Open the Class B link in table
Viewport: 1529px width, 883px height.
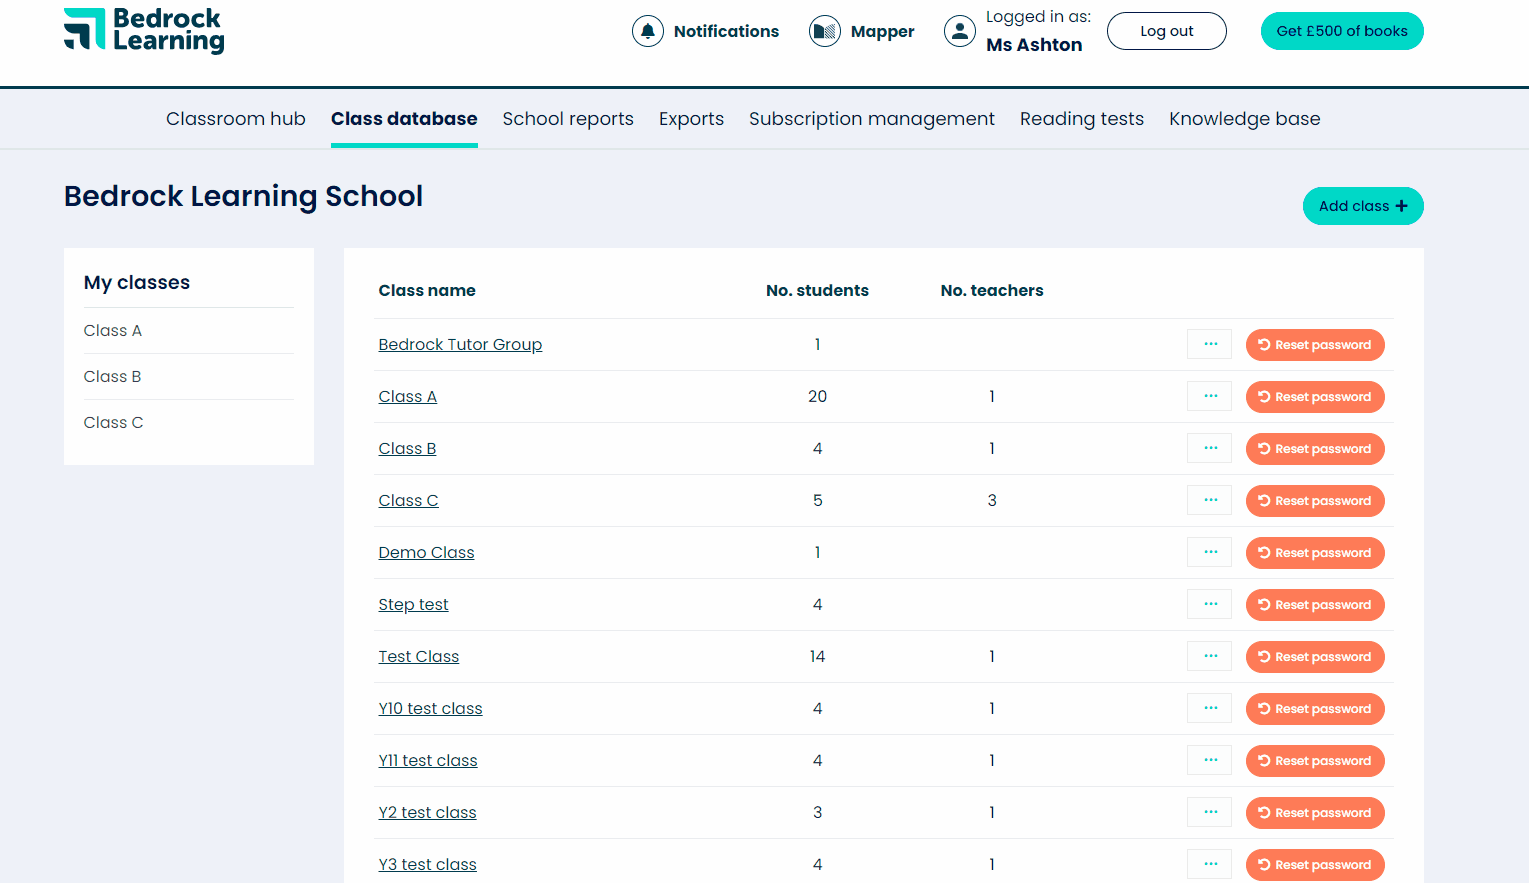[x=407, y=448]
